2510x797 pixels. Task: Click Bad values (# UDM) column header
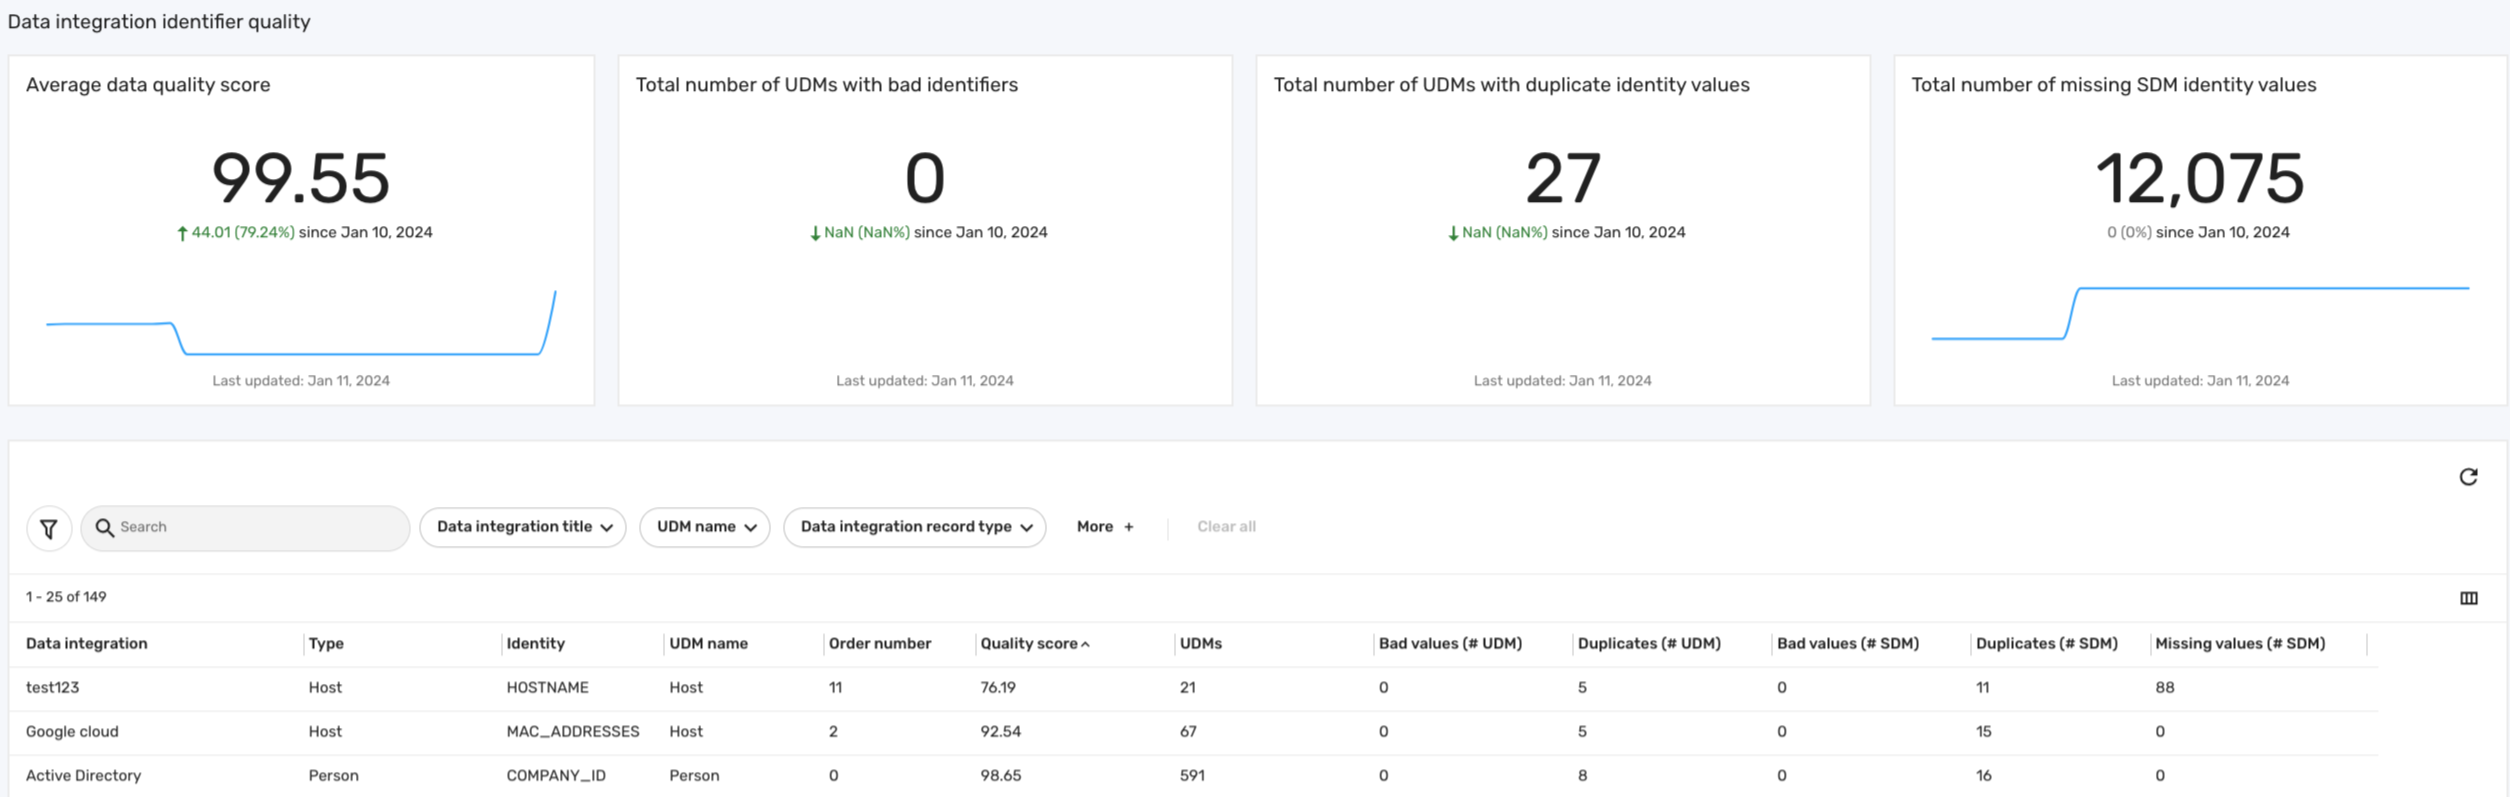1450,644
